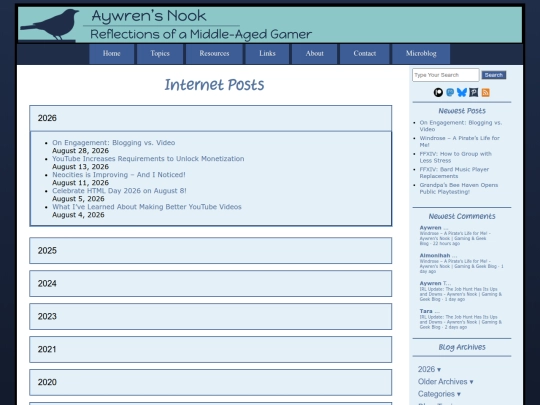
Task: Open Aimonihah's comment on Windrose
Action: click(x=461, y=263)
